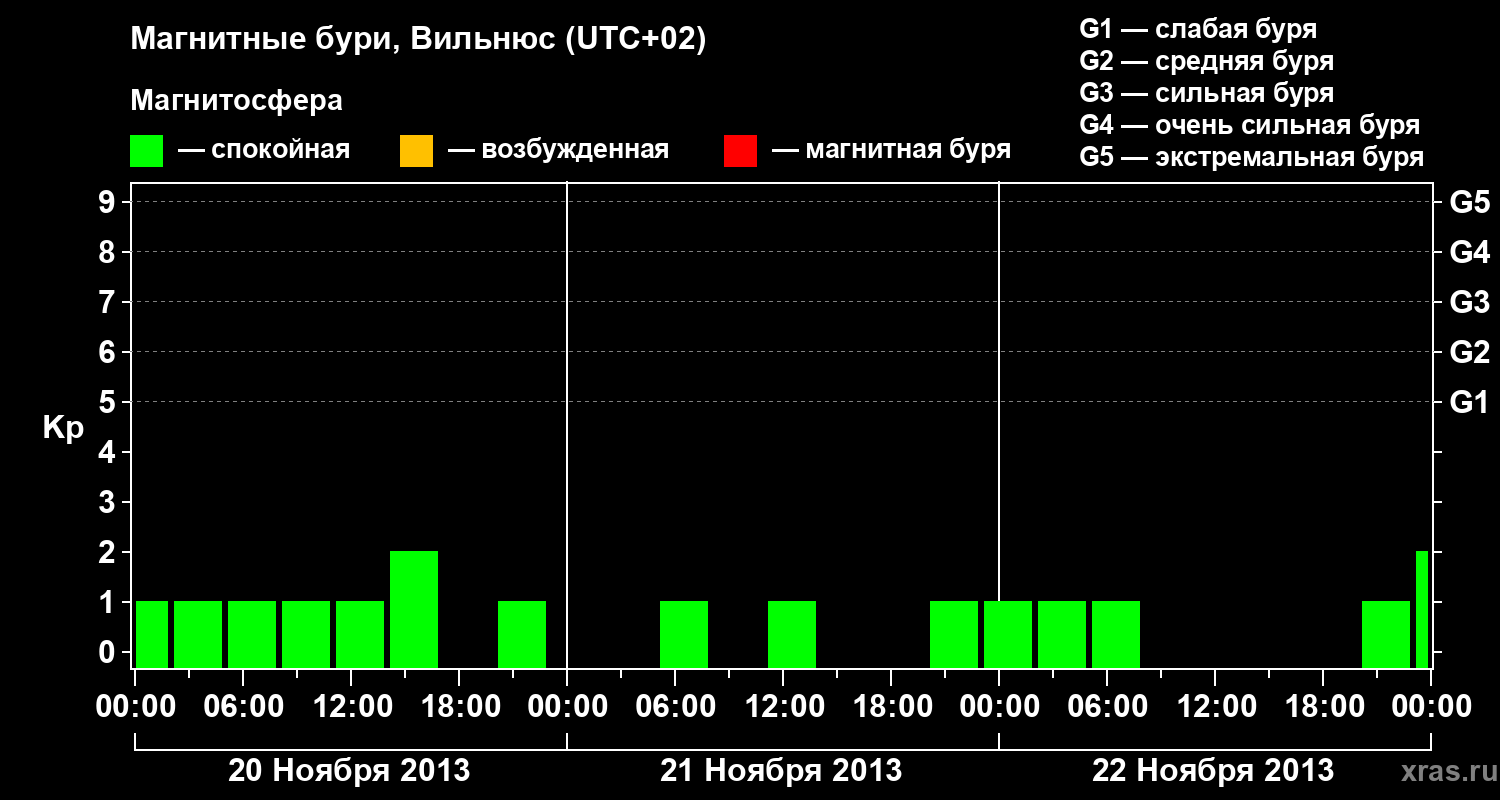
Task: Click the orange 'возбужденная' legend swatch
Action: pos(416,151)
